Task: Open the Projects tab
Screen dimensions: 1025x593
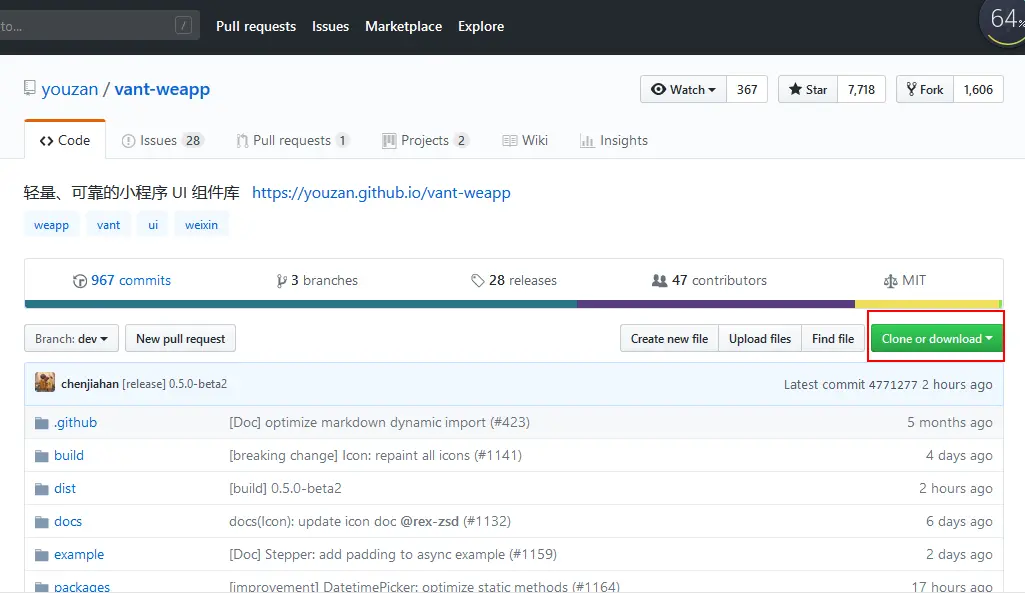Action: point(426,141)
